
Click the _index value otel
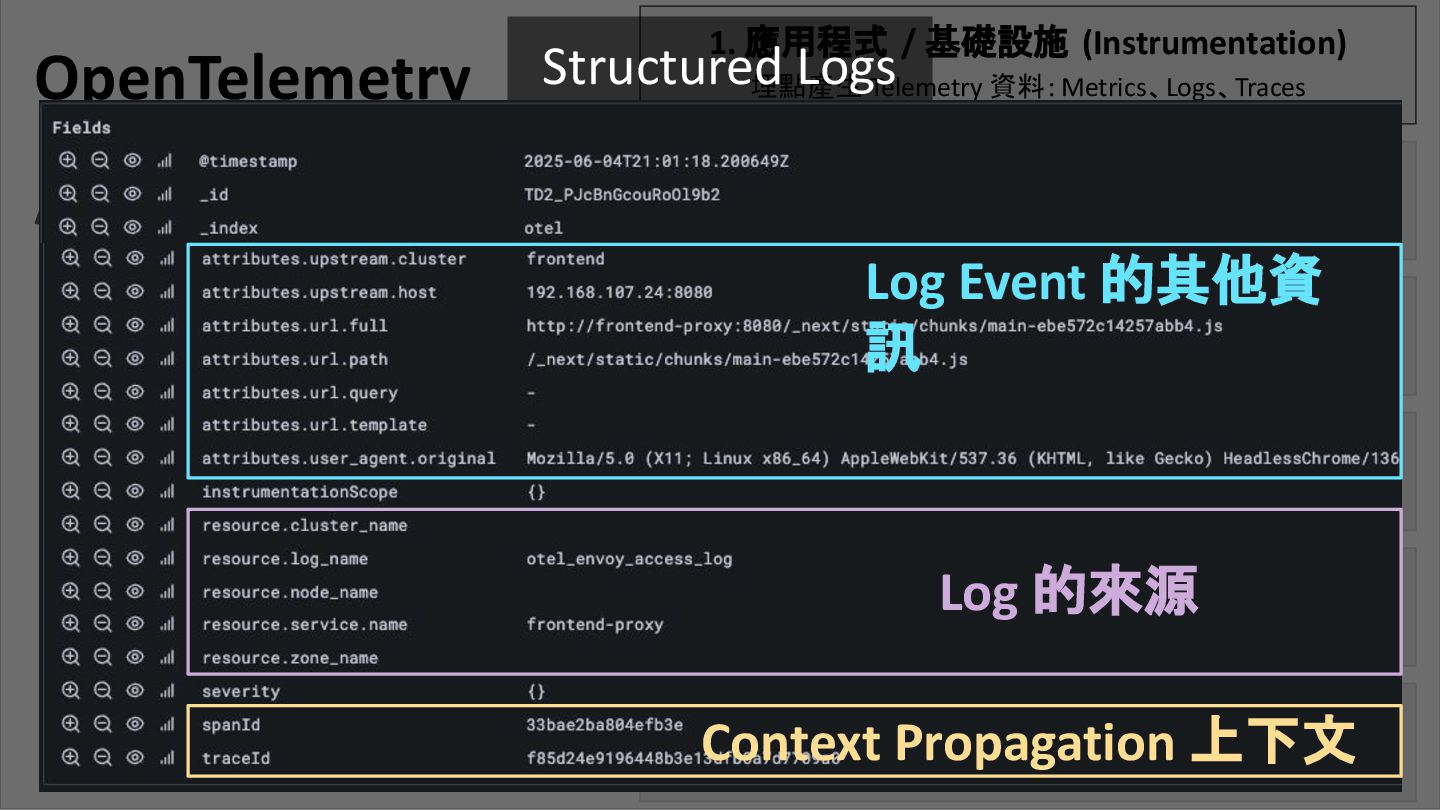pos(543,228)
